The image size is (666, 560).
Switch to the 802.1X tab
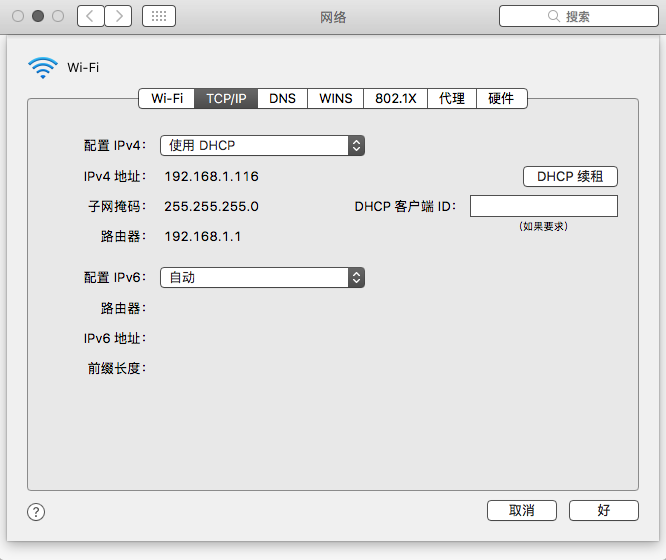[395, 98]
